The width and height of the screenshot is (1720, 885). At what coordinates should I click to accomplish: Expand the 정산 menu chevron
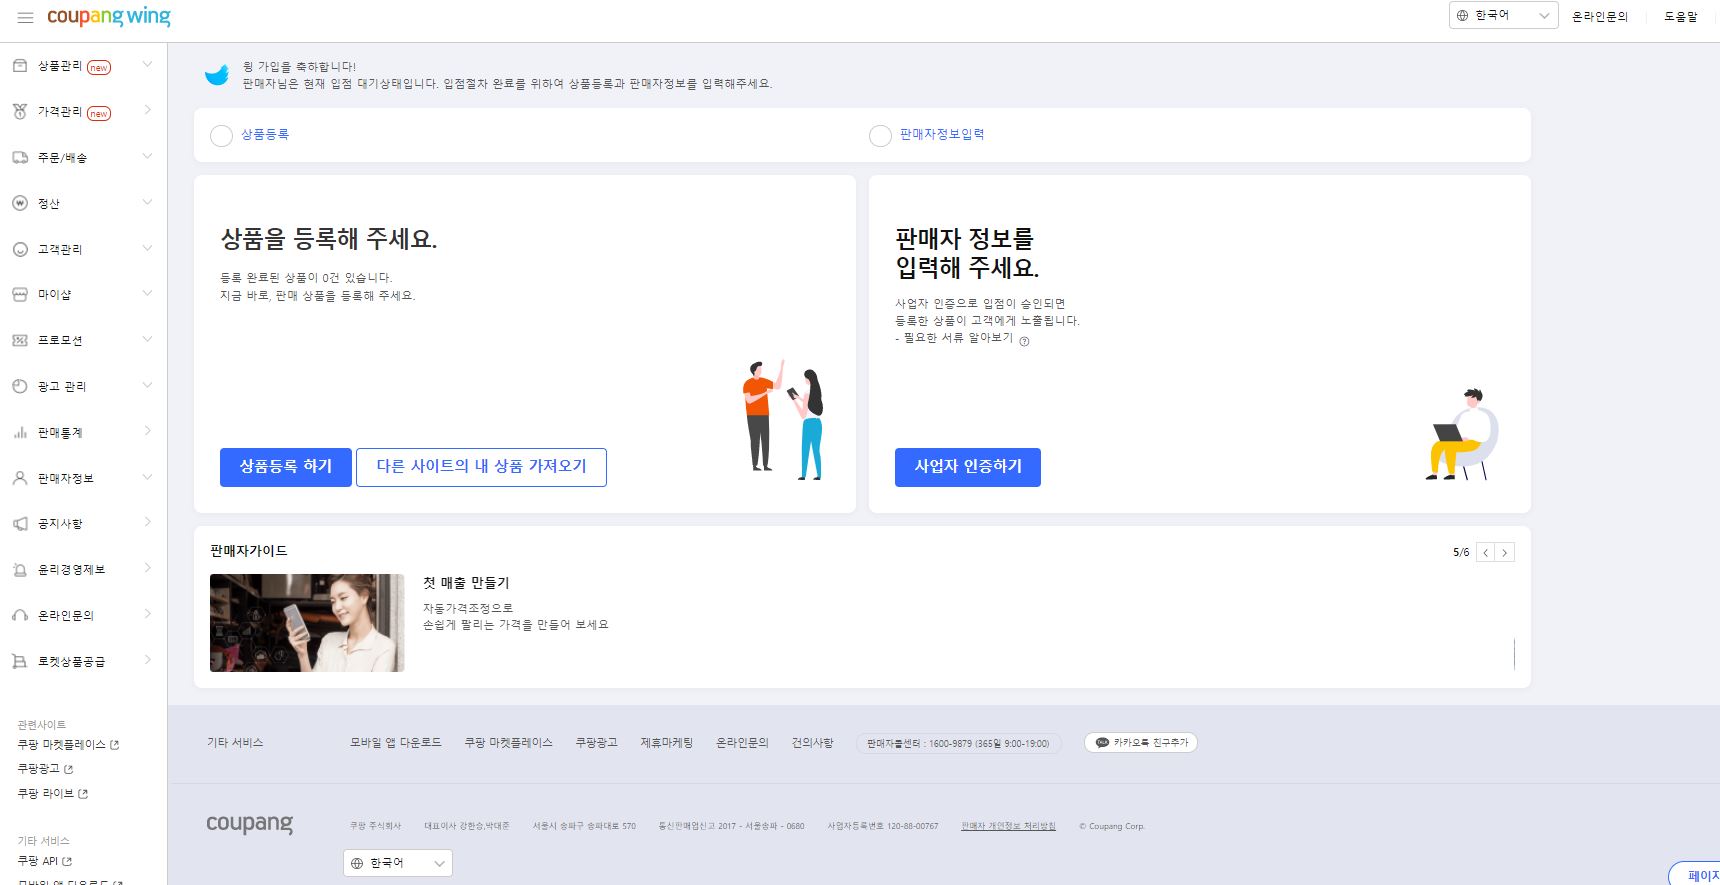pos(148,202)
